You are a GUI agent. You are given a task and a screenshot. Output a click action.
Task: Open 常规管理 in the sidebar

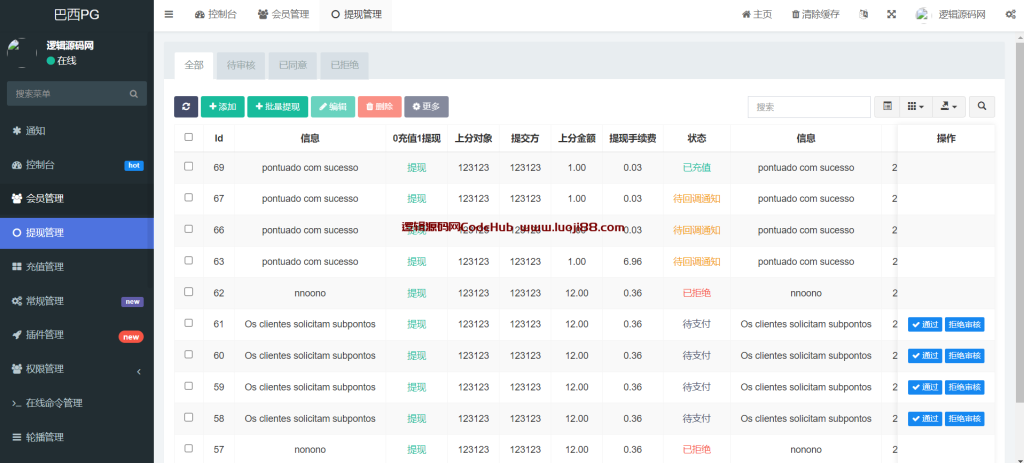pos(77,301)
